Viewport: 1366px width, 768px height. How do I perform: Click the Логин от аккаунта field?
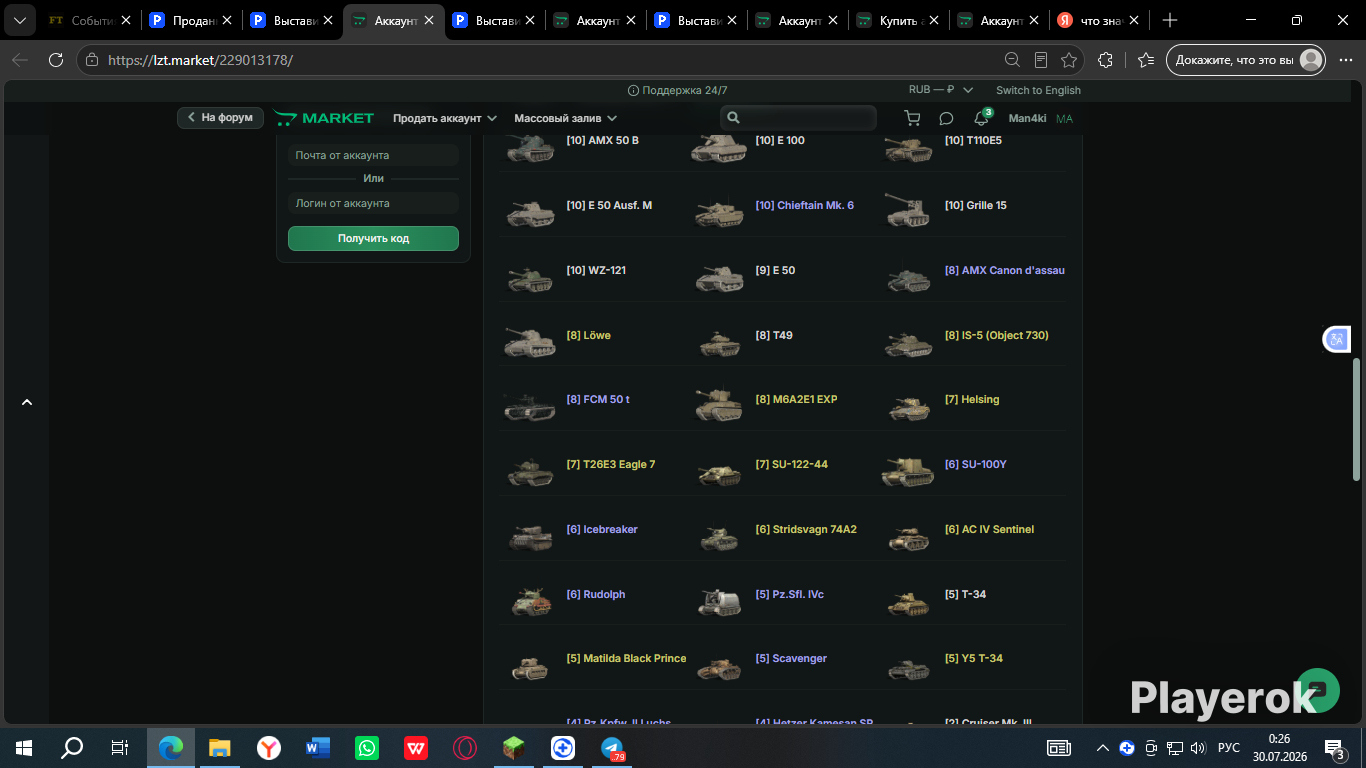click(373, 203)
